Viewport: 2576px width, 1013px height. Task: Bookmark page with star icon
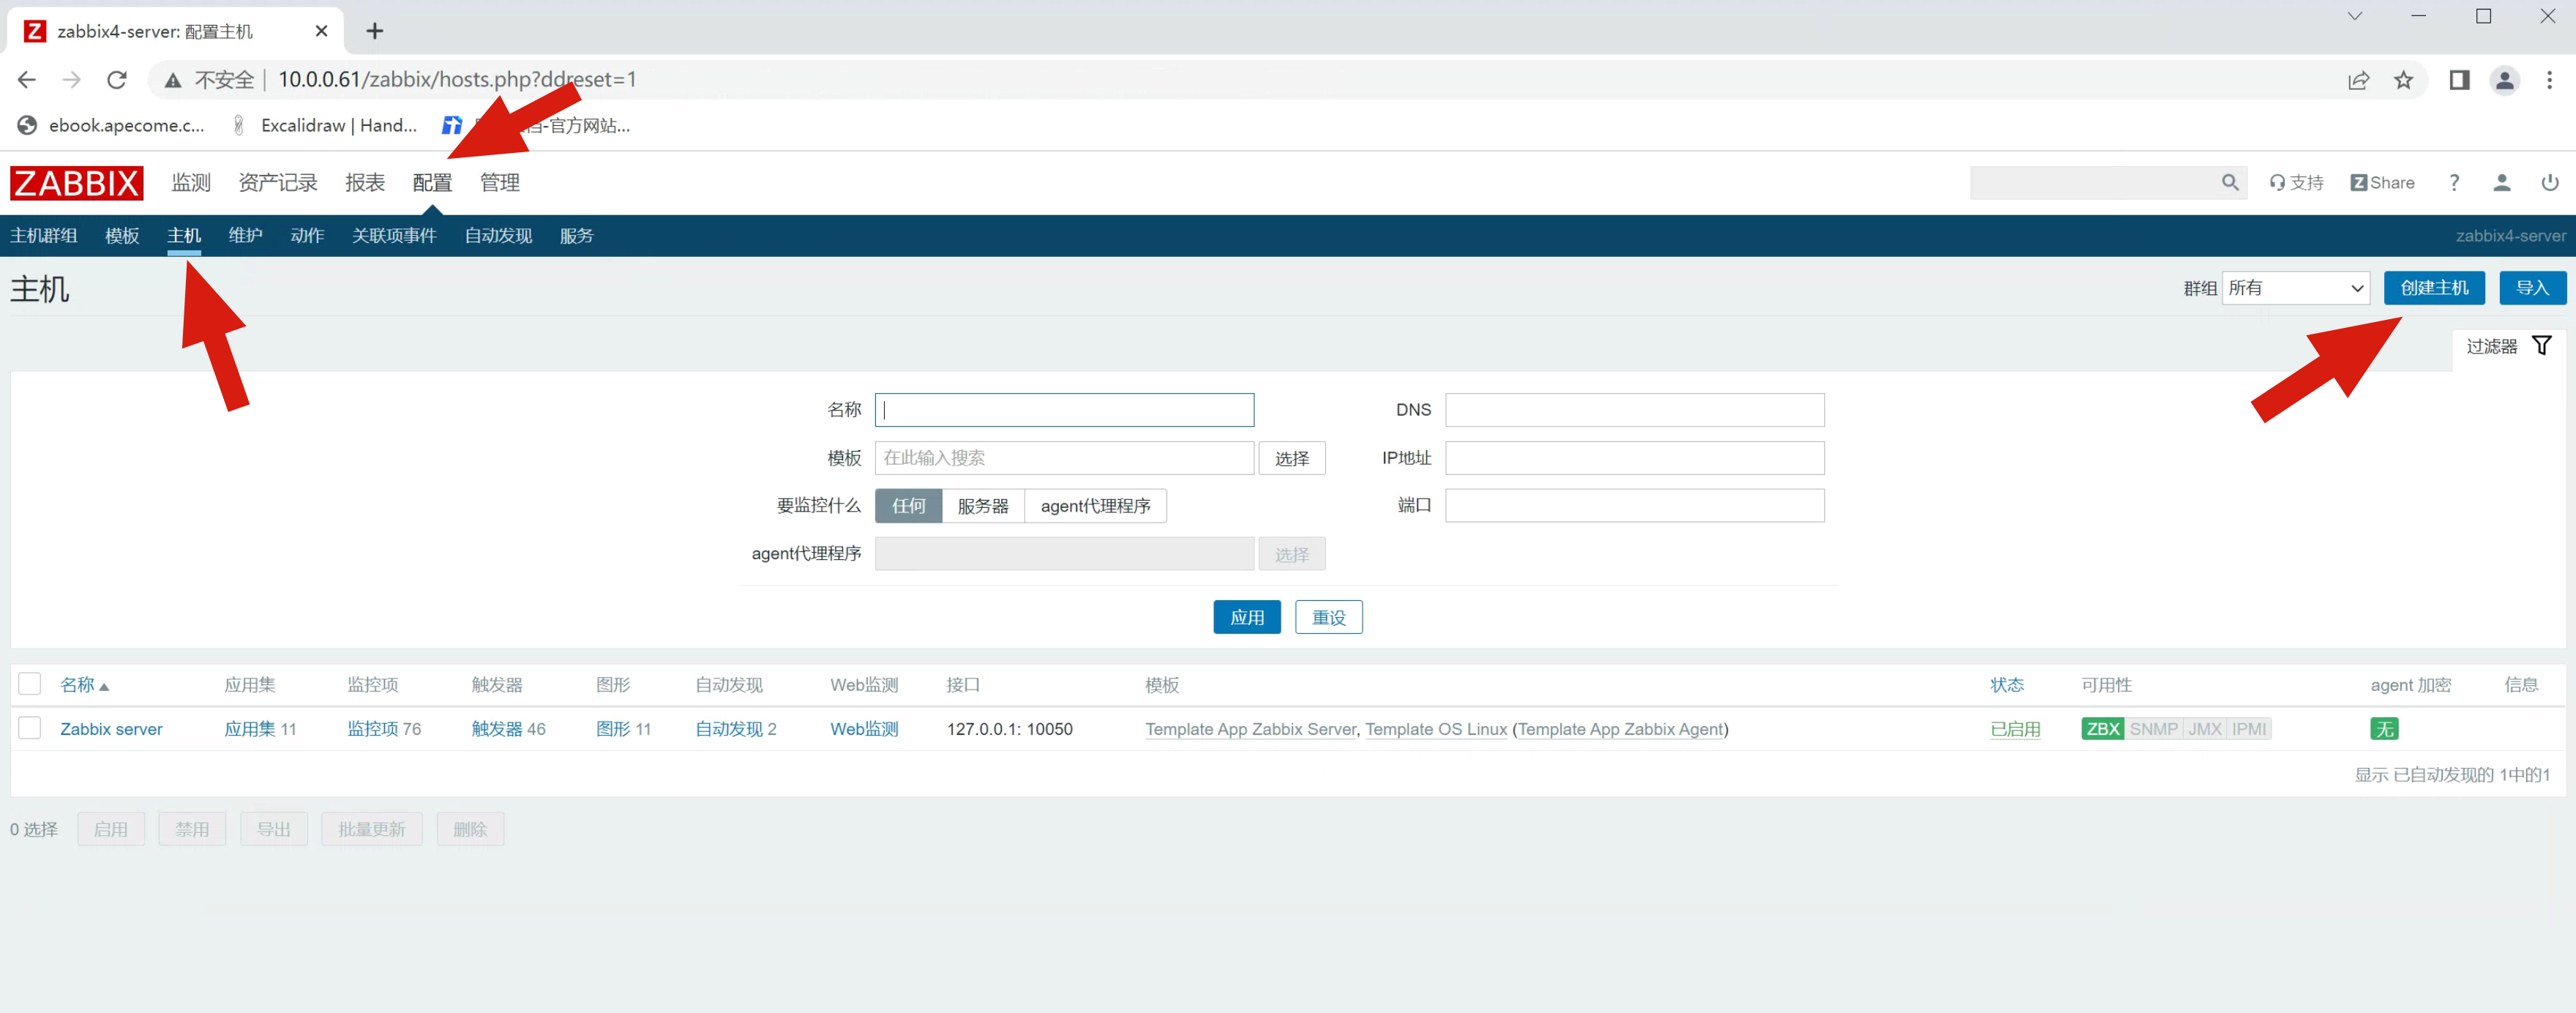pyautogui.click(x=2403, y=80)
